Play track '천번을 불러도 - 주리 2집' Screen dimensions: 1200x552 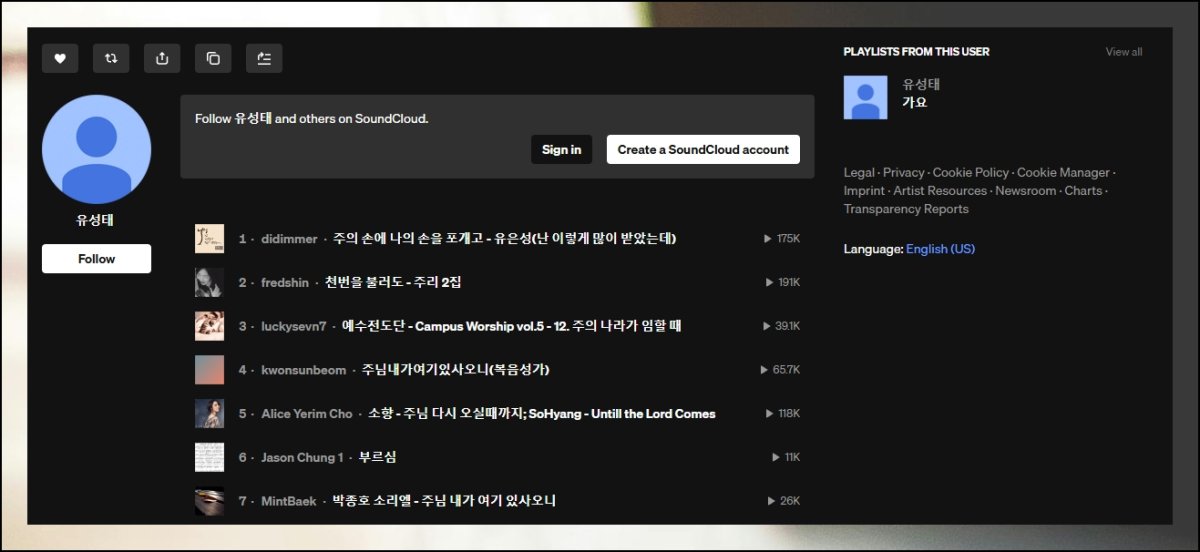tap(393, 283)
